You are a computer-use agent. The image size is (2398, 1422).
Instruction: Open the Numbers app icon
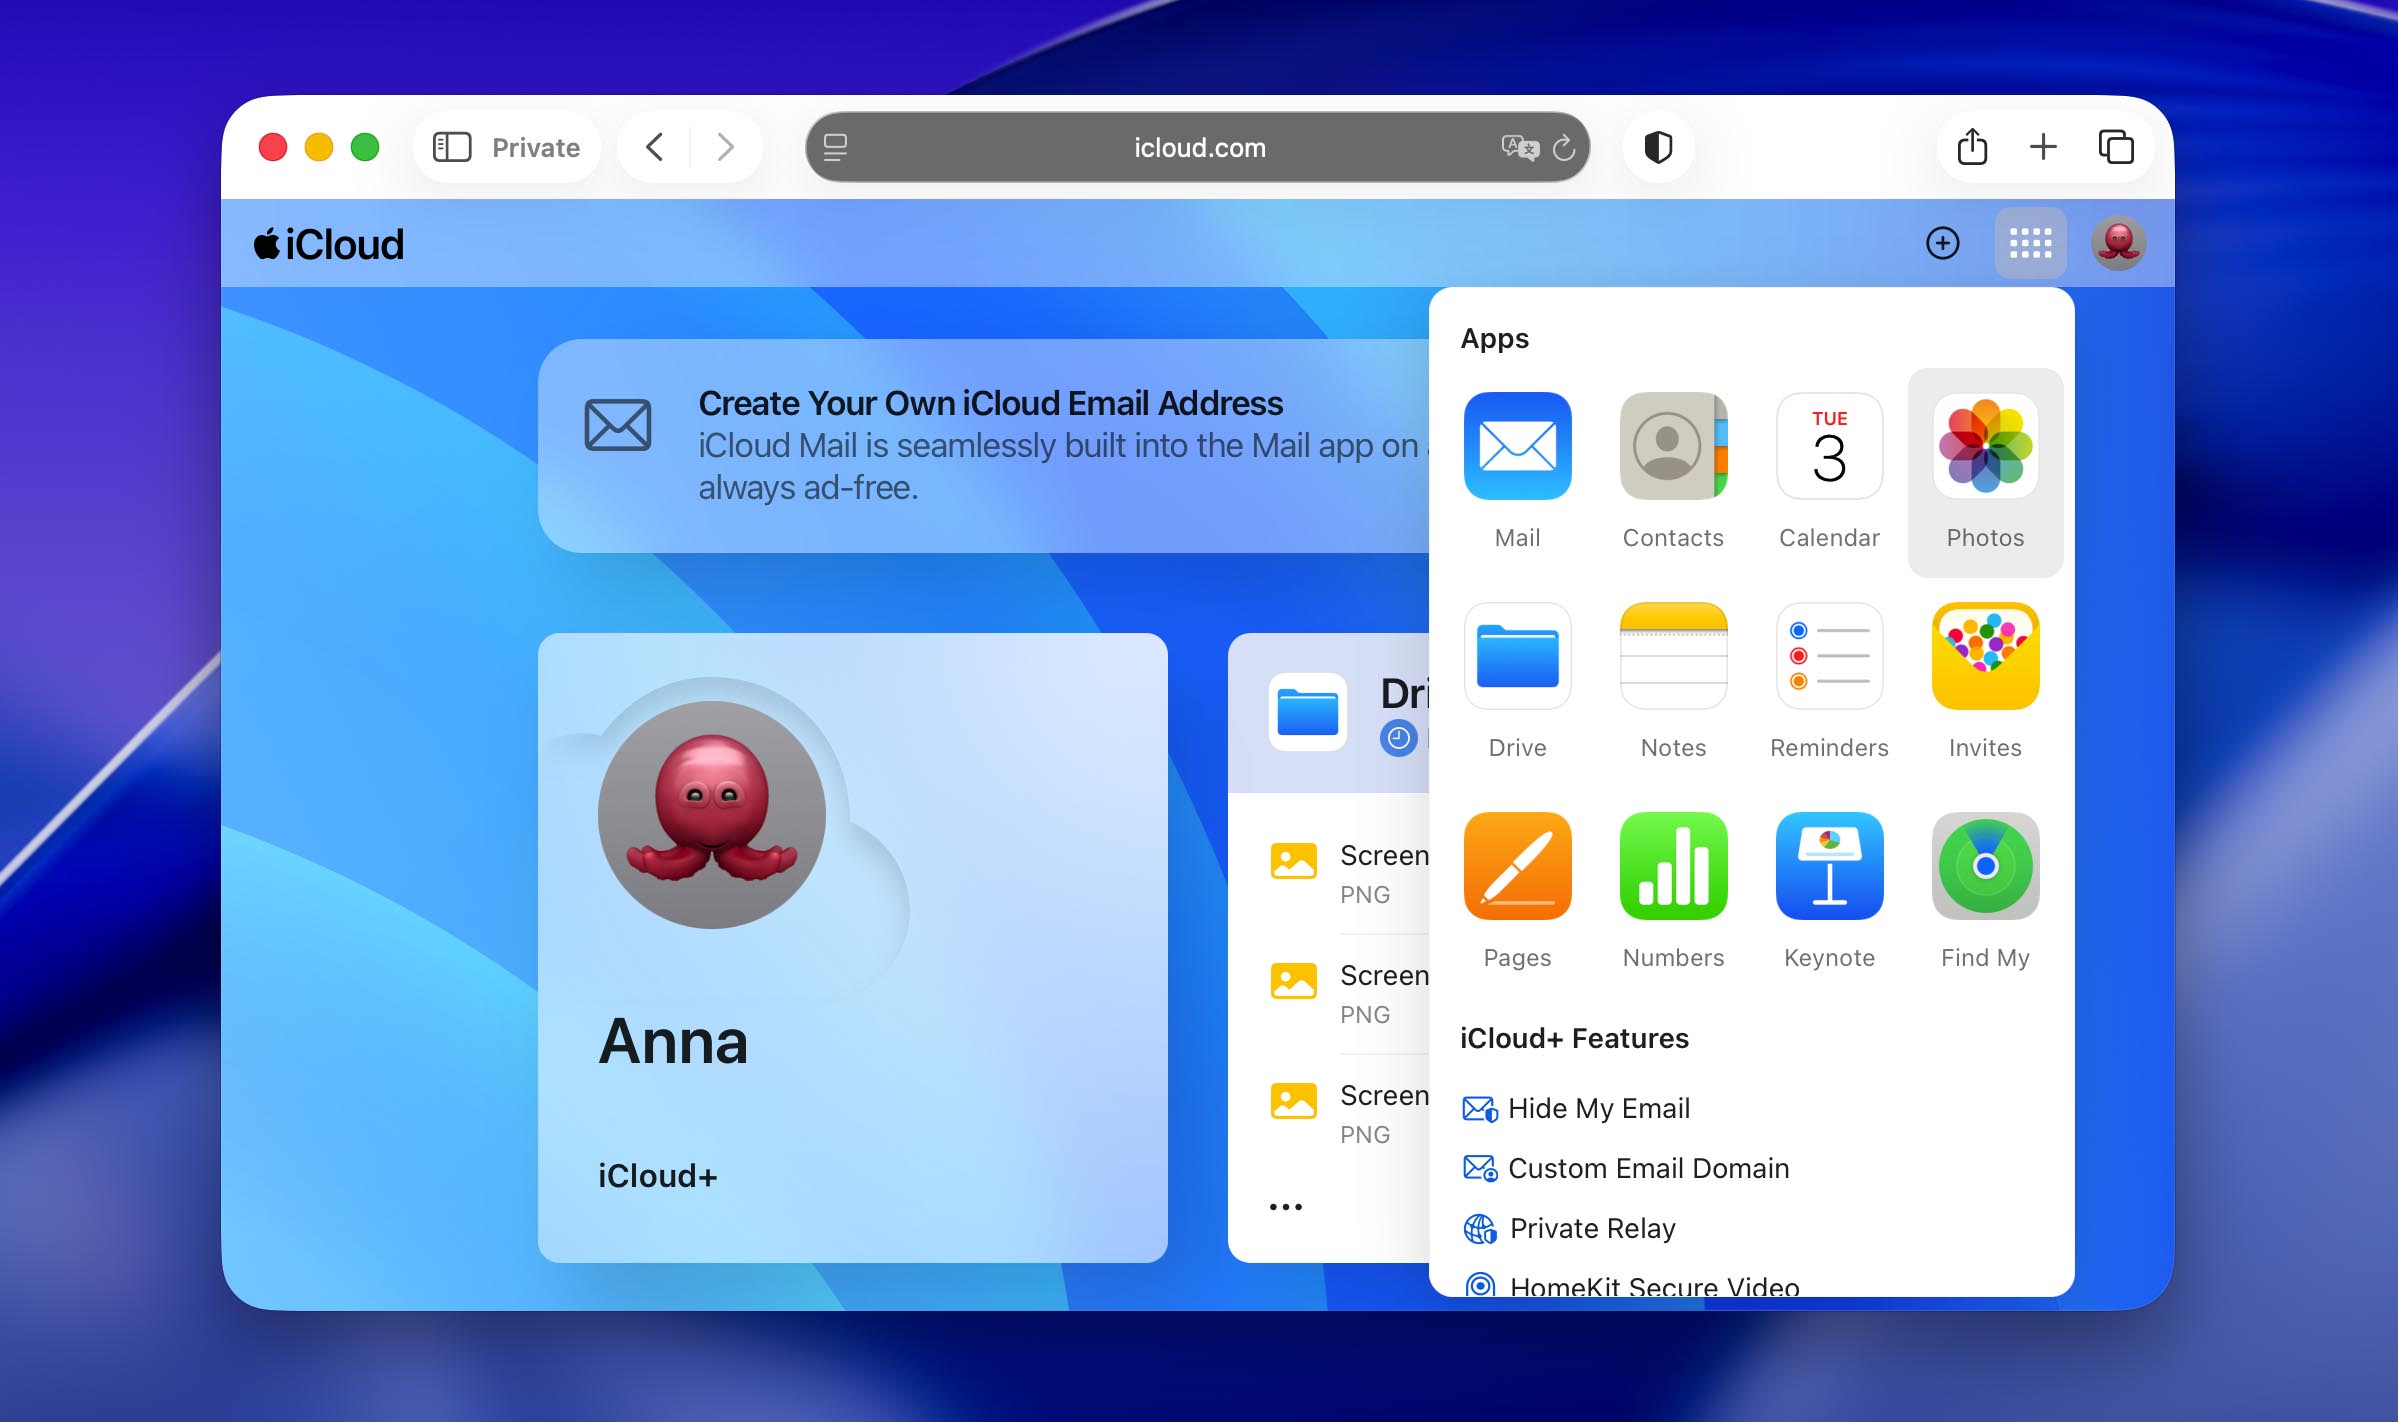coord(1673,866)
